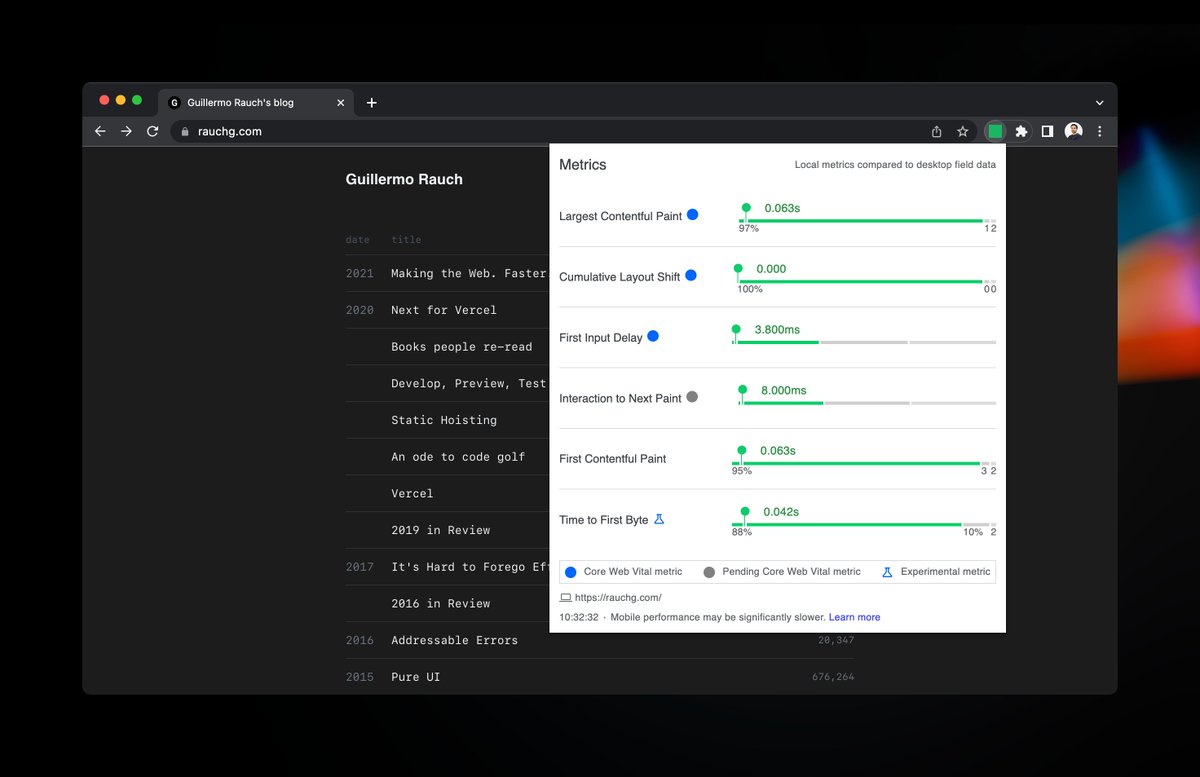The width and height of the screenshot is (1200, 777).
Task: Click the blue dot beside Largest Contentful Paint
Action: tap(692, 215)
